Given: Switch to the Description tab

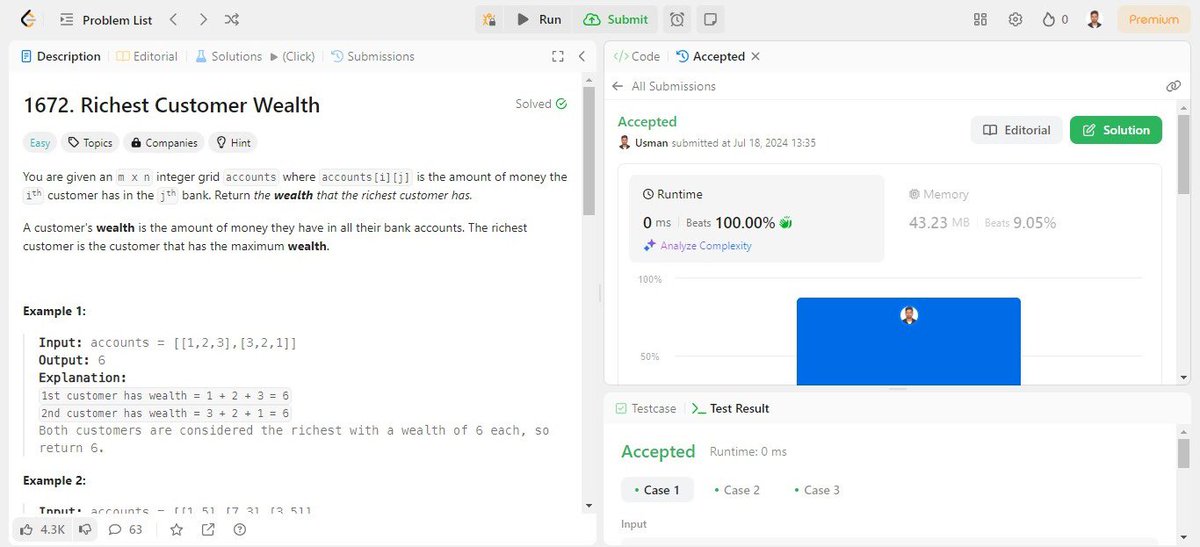Looking at the screenshot, I should coord(61,56).
